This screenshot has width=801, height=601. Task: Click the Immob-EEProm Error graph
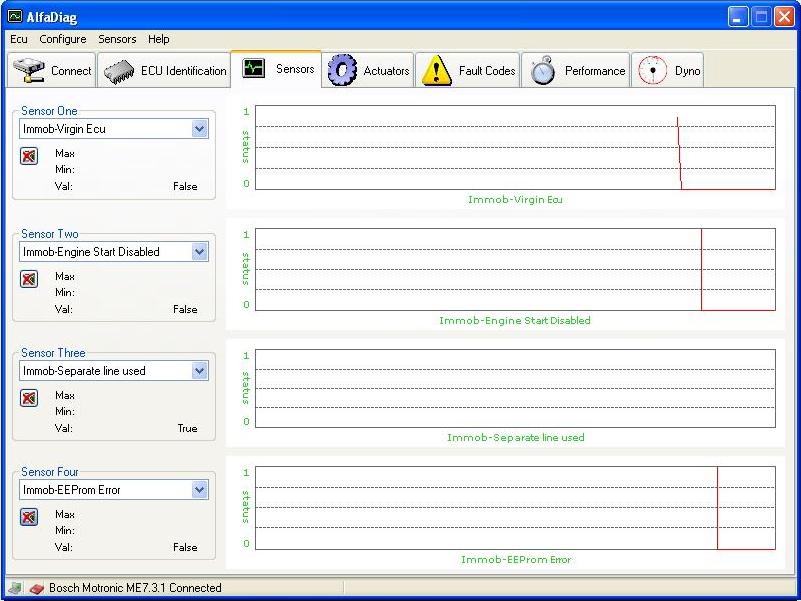515,508
